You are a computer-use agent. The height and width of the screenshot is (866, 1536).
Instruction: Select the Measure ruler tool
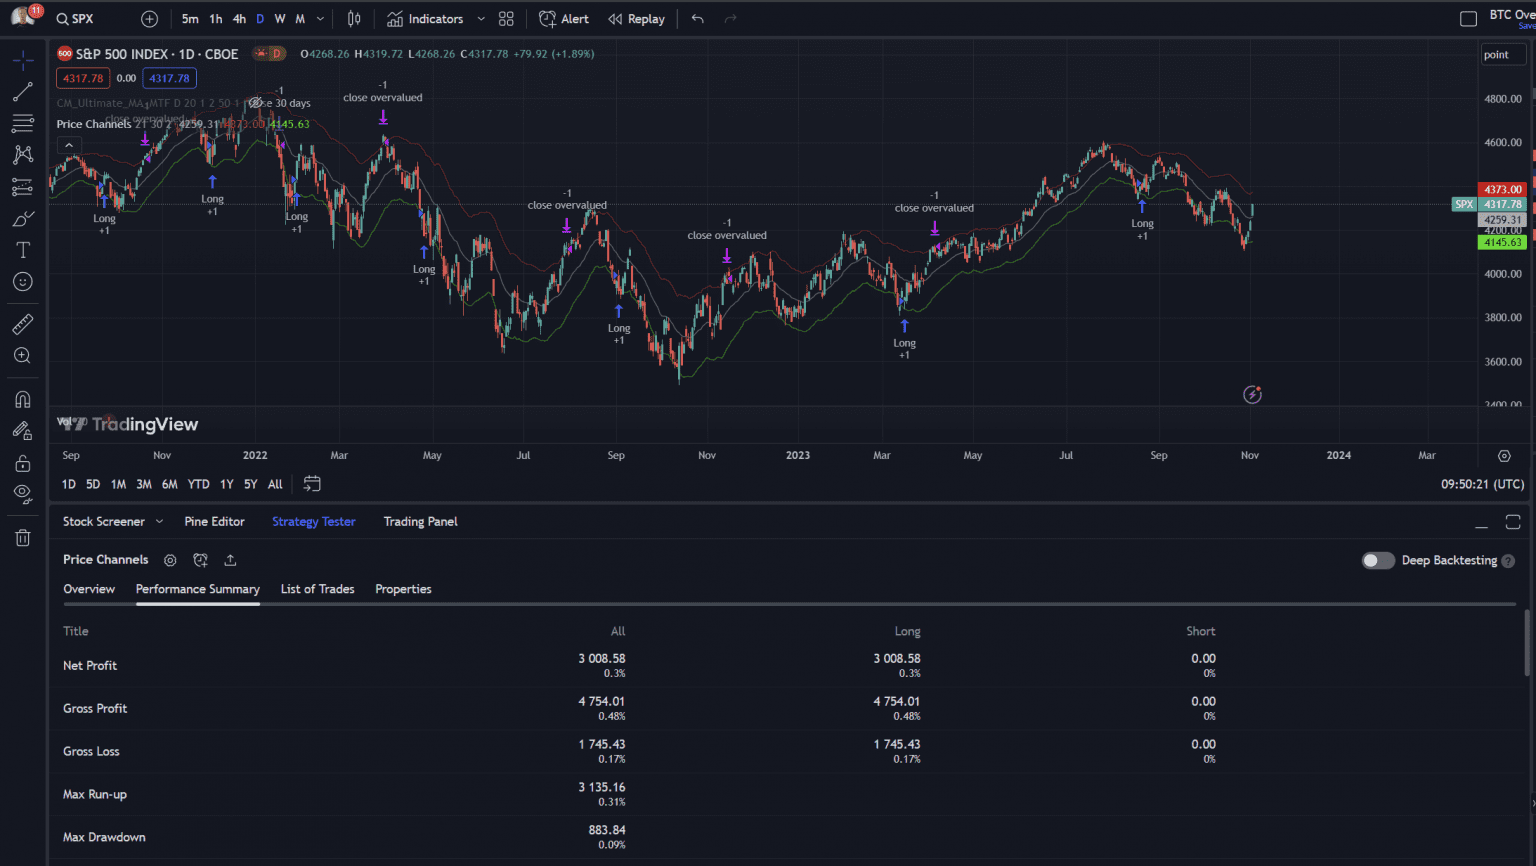(22, 323)
